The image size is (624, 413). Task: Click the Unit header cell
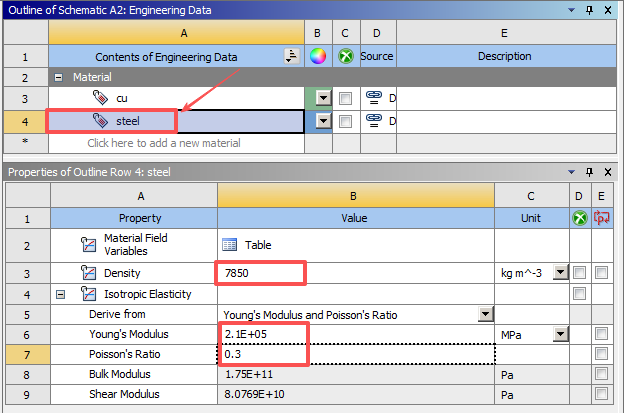(532, 218)
